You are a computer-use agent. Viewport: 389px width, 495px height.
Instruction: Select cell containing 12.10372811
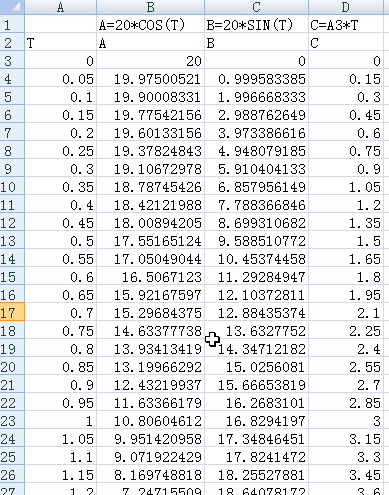(256, 294)
